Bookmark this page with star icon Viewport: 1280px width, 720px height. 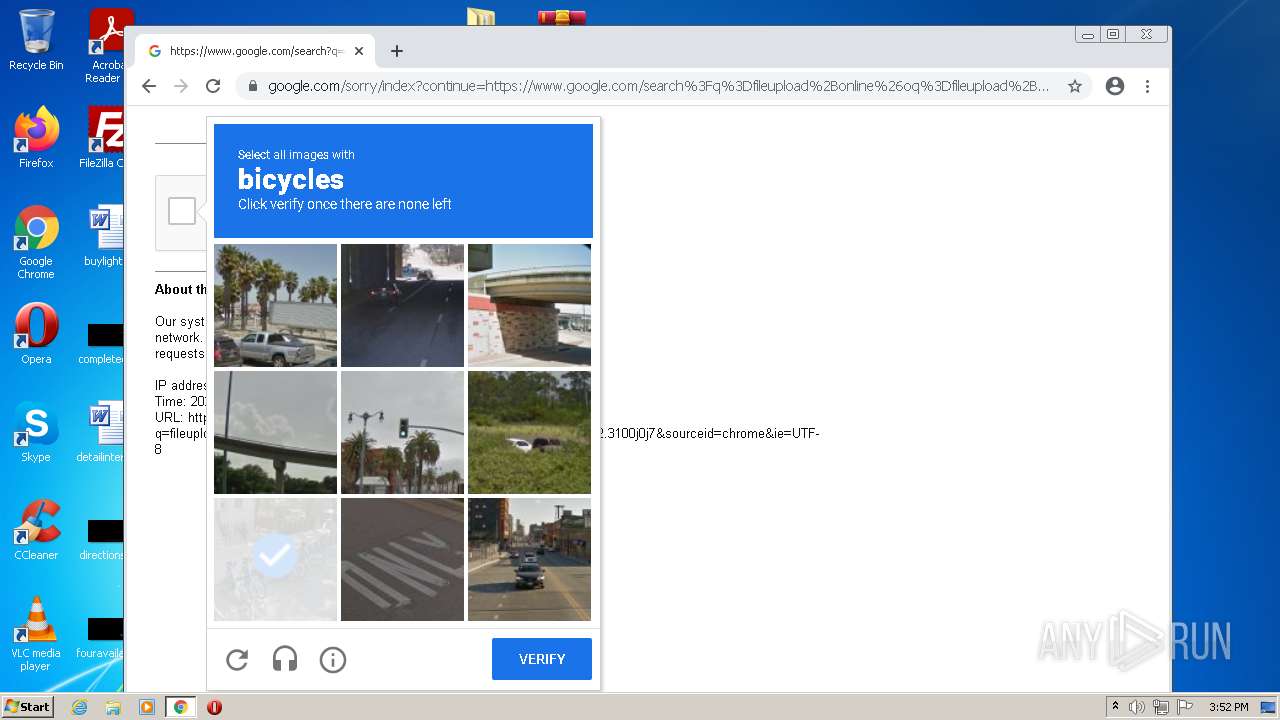pos(1075,86)
